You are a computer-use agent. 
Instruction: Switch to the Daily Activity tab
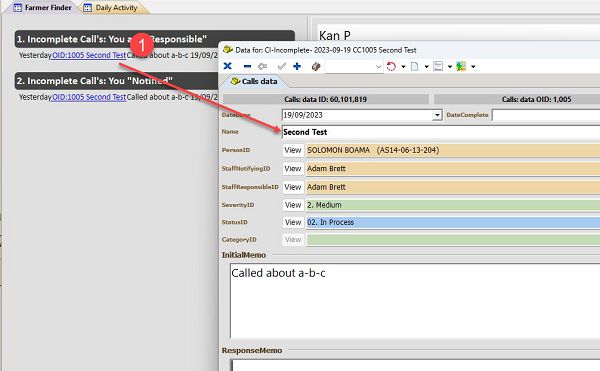point(111,8)
